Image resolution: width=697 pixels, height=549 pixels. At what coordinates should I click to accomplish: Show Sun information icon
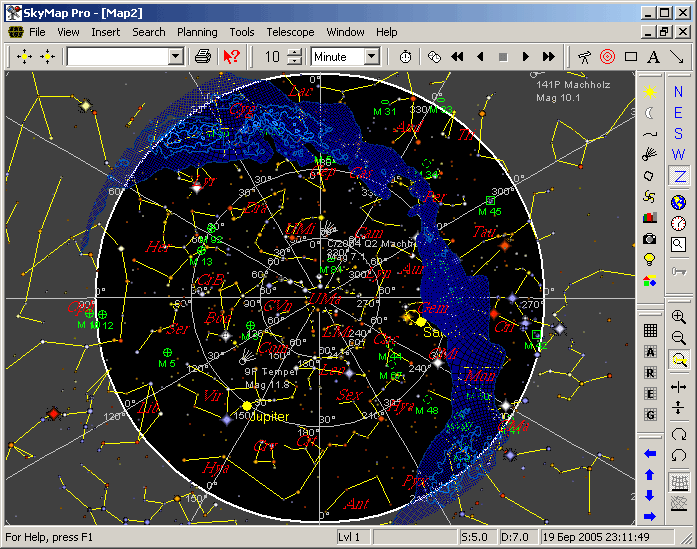click(x=649, y=92)
